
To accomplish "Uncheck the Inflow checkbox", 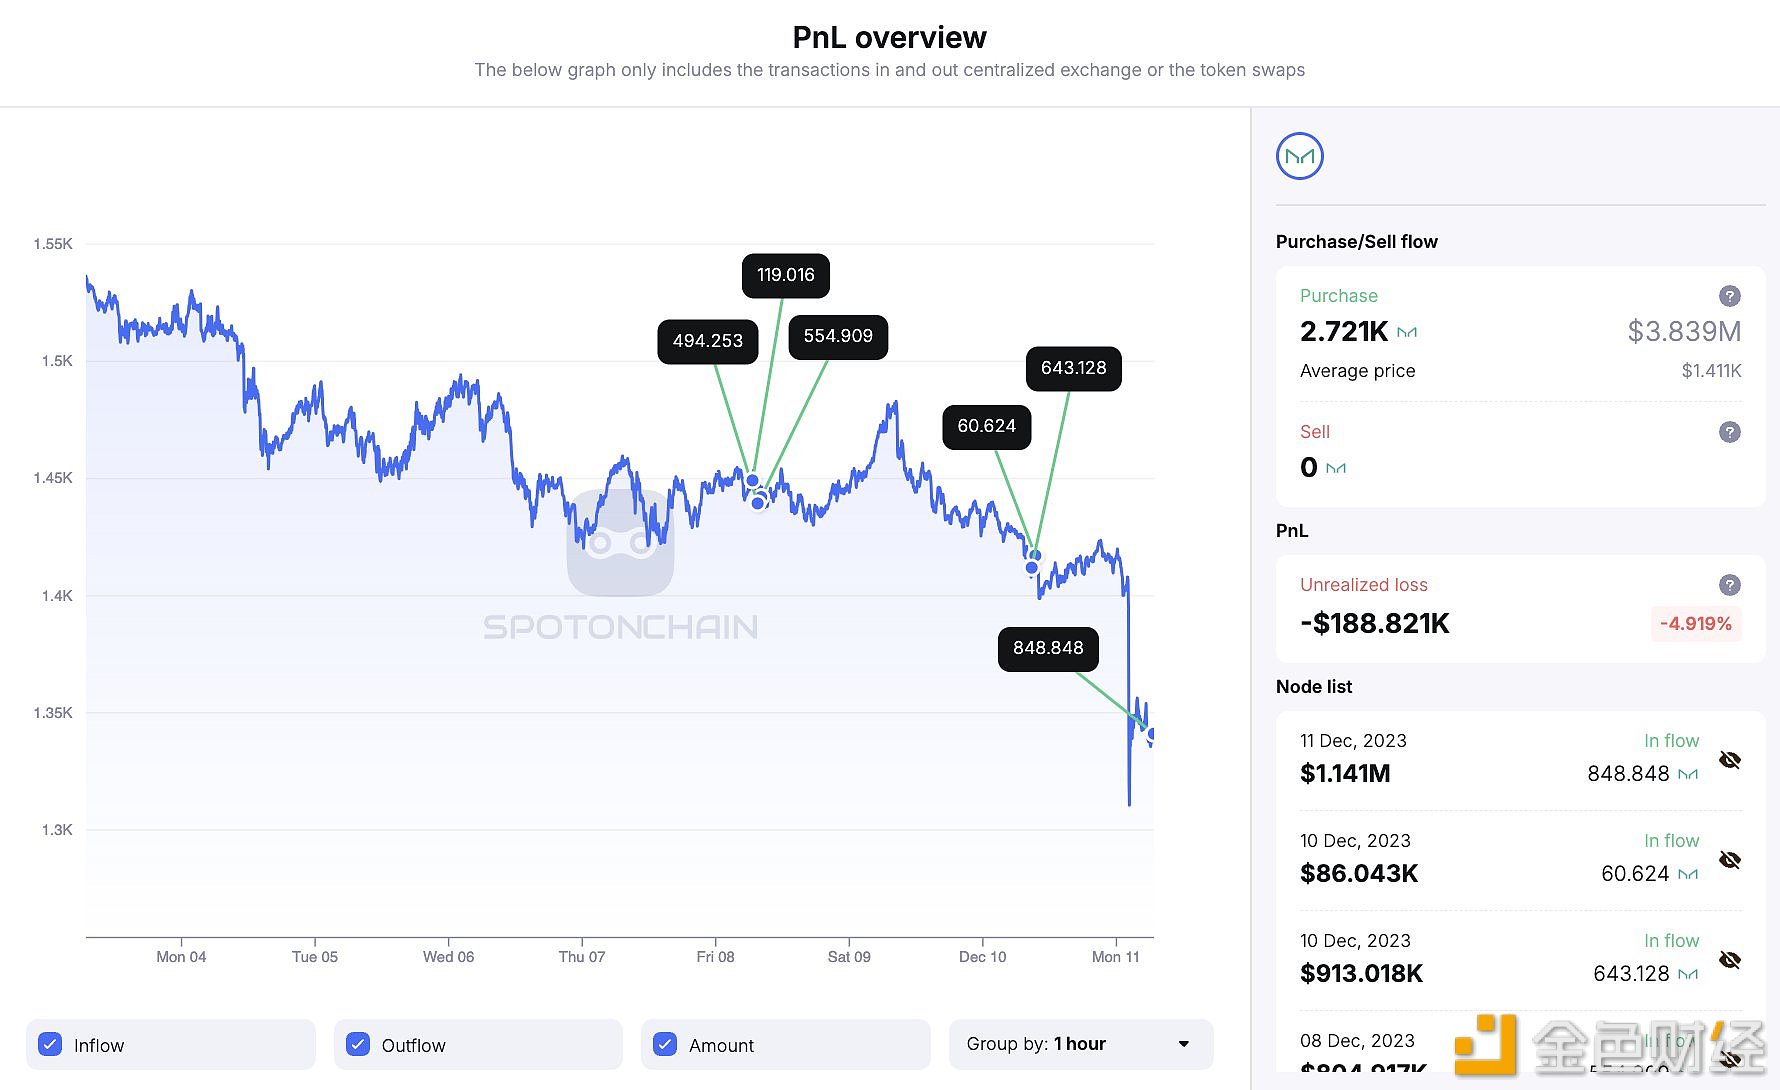I will [50, 1044].
